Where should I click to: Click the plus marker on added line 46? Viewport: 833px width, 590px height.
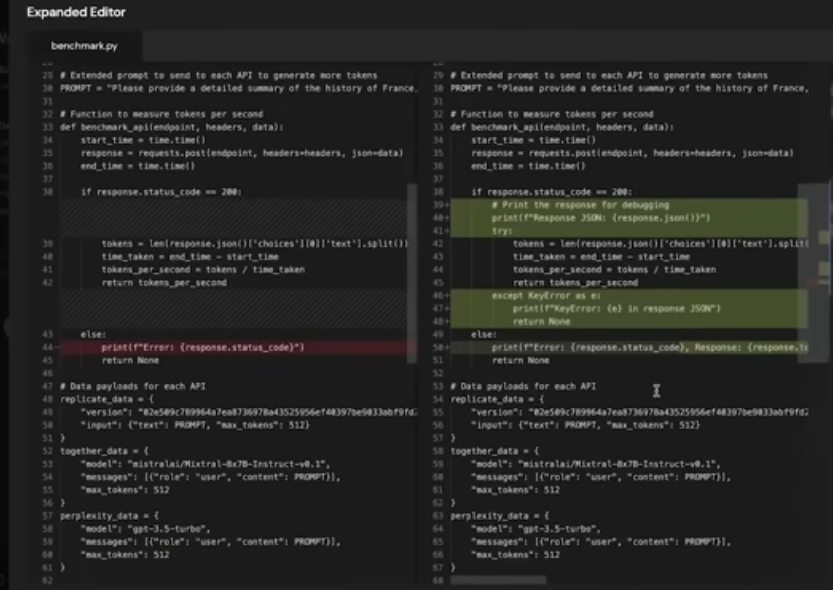[447, 296]
